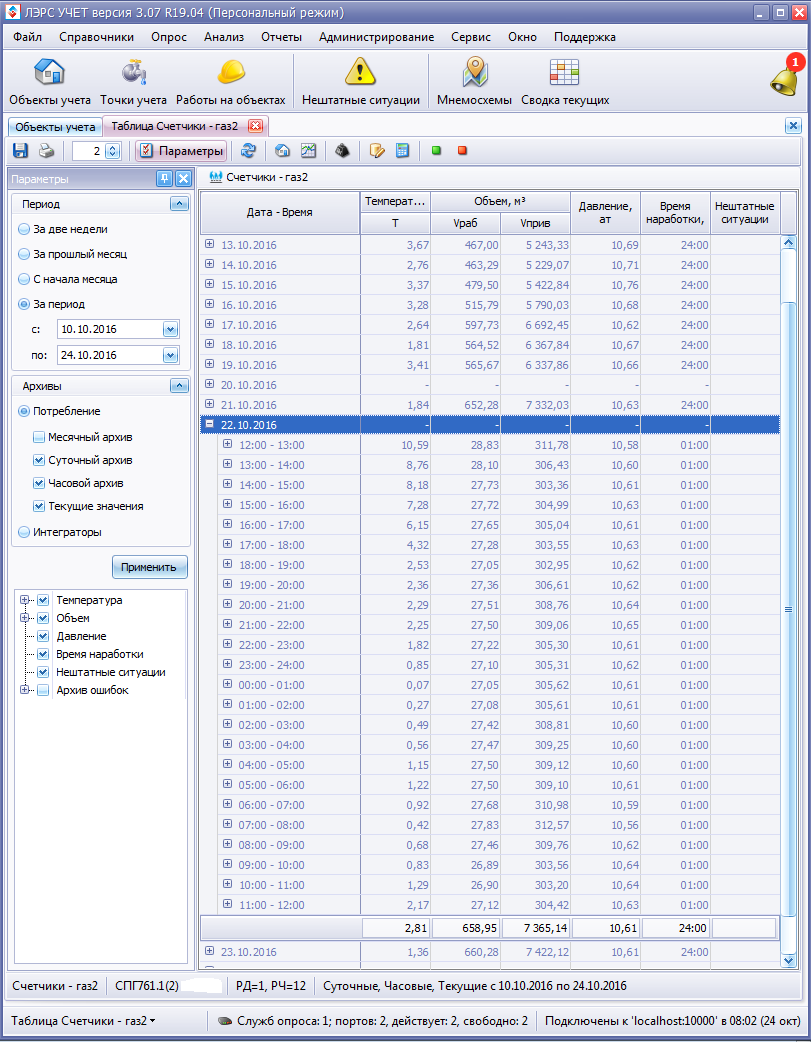Click the decimal places stepper arrows

113,151
